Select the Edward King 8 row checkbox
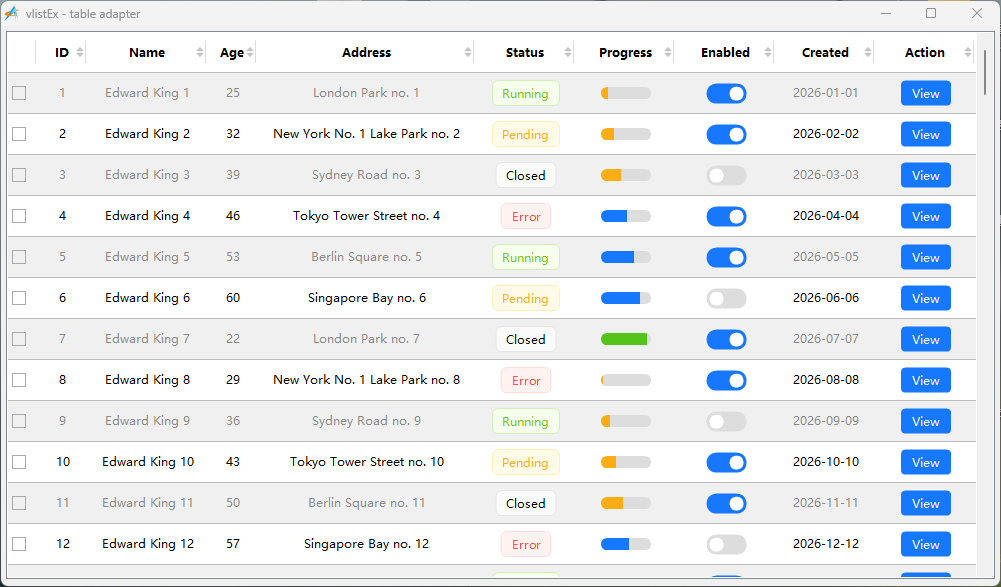The image size is (1001, 587). [x=19, y=380]
